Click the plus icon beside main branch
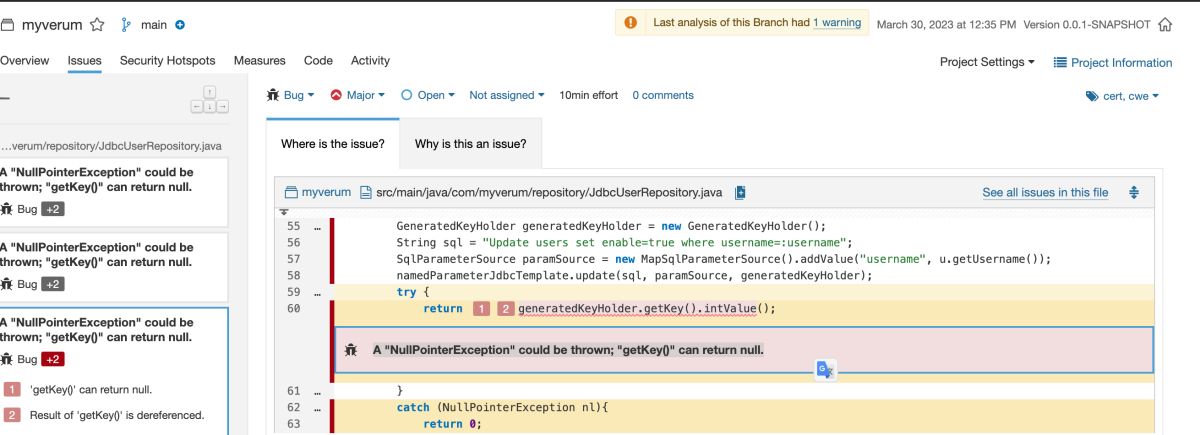 (180, 25)
